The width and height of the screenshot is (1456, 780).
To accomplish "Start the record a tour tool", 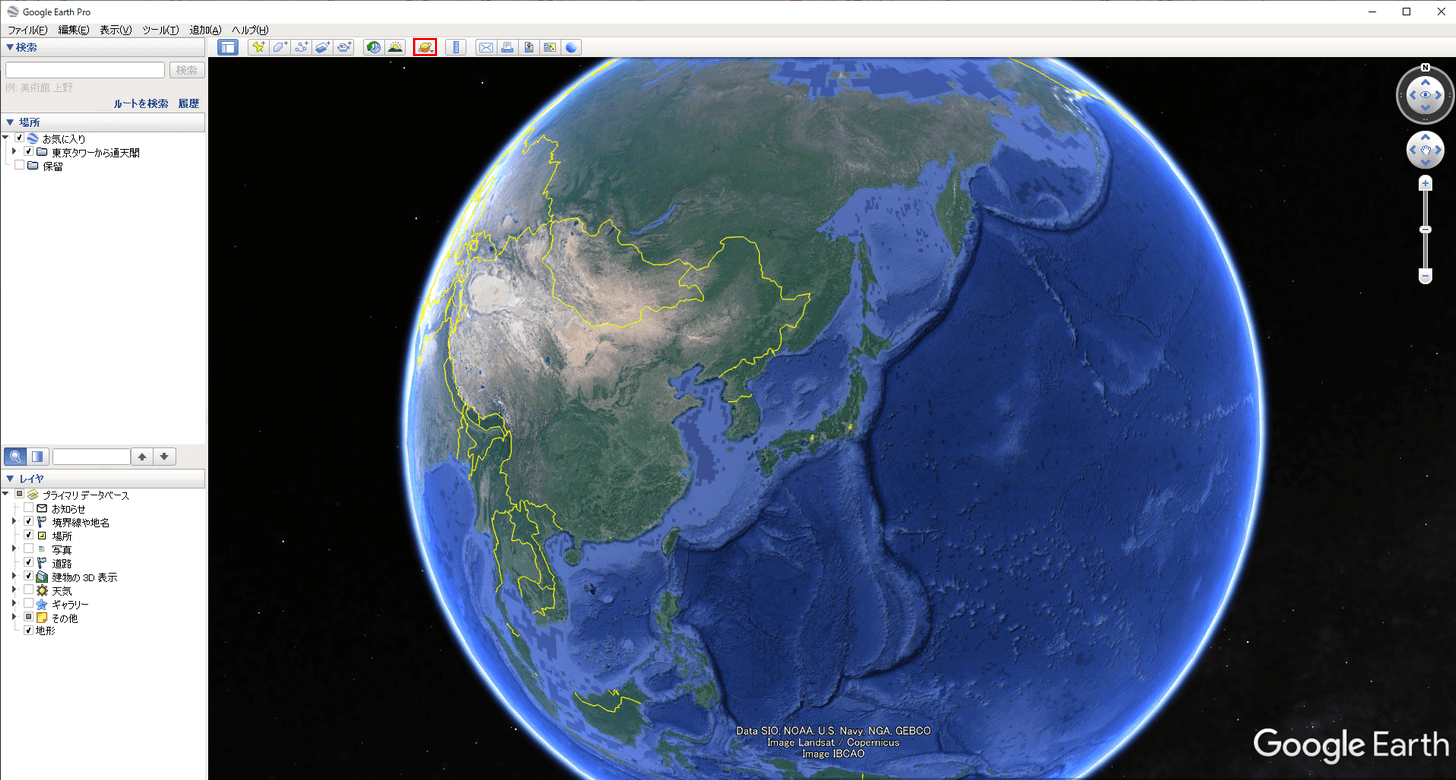I will coord(344,46).
